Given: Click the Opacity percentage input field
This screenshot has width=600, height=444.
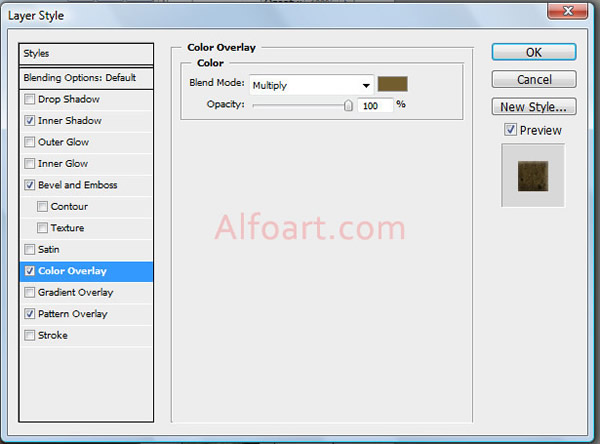Looking at the screenshot, I should [x=376, y=105].
